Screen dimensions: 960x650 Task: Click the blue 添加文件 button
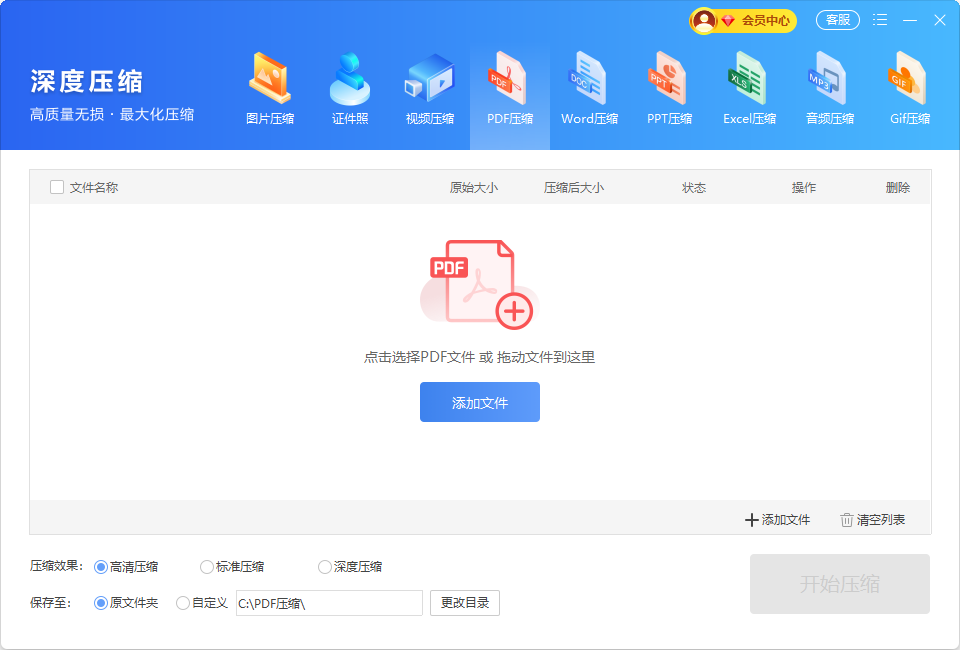(480, 402)
